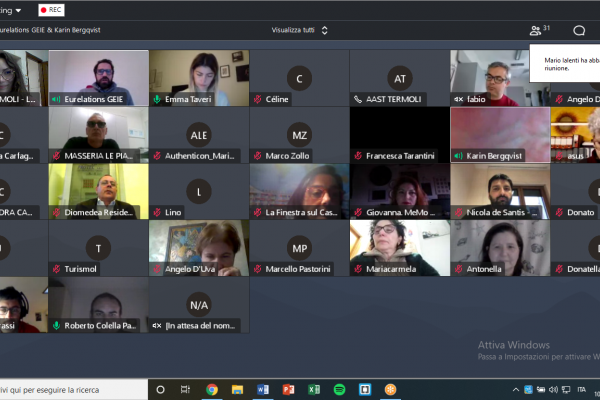This screenshot has width=600, height=400.
Task: Click the Marco Zollo name label
Action: point(287,156)
